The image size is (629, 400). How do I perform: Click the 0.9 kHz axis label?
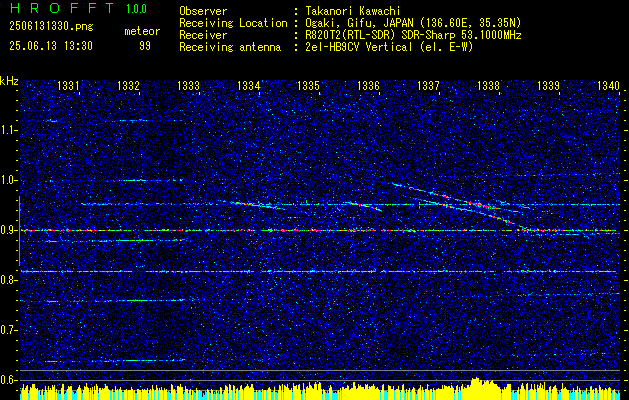pyautogui.click(x=7, y=230)
